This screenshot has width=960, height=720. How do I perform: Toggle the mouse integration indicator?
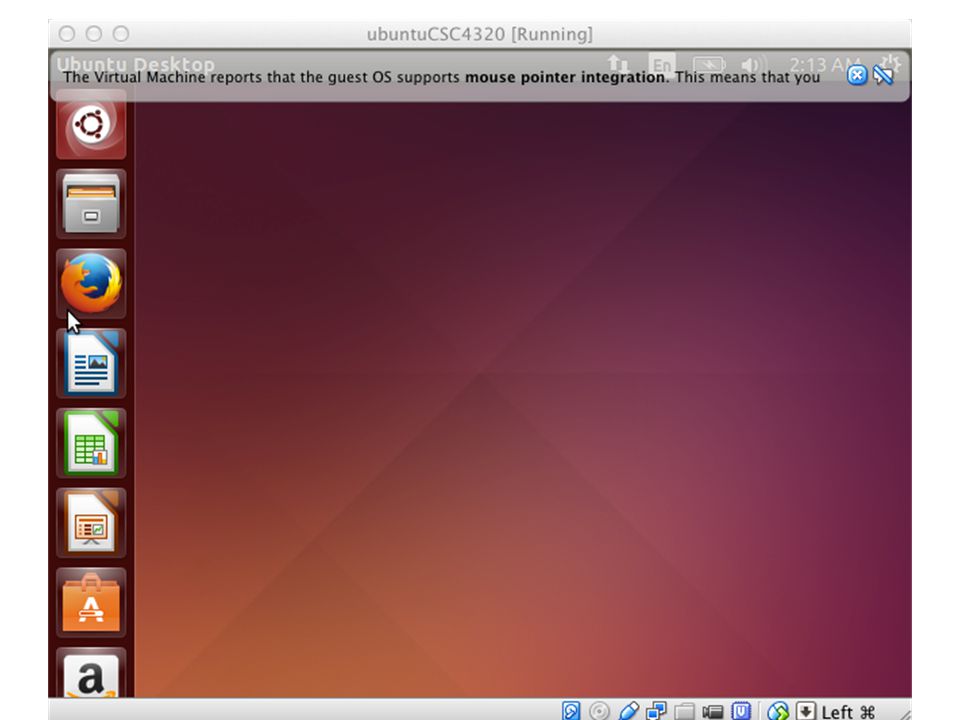tap(778, 711)
